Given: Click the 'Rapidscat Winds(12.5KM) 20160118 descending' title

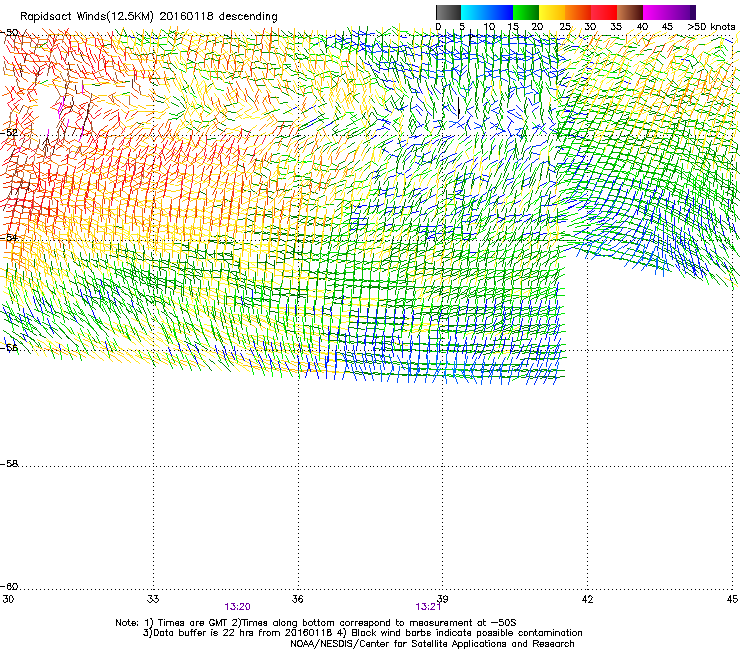Looking at the screenshot, I should [149, 17].
